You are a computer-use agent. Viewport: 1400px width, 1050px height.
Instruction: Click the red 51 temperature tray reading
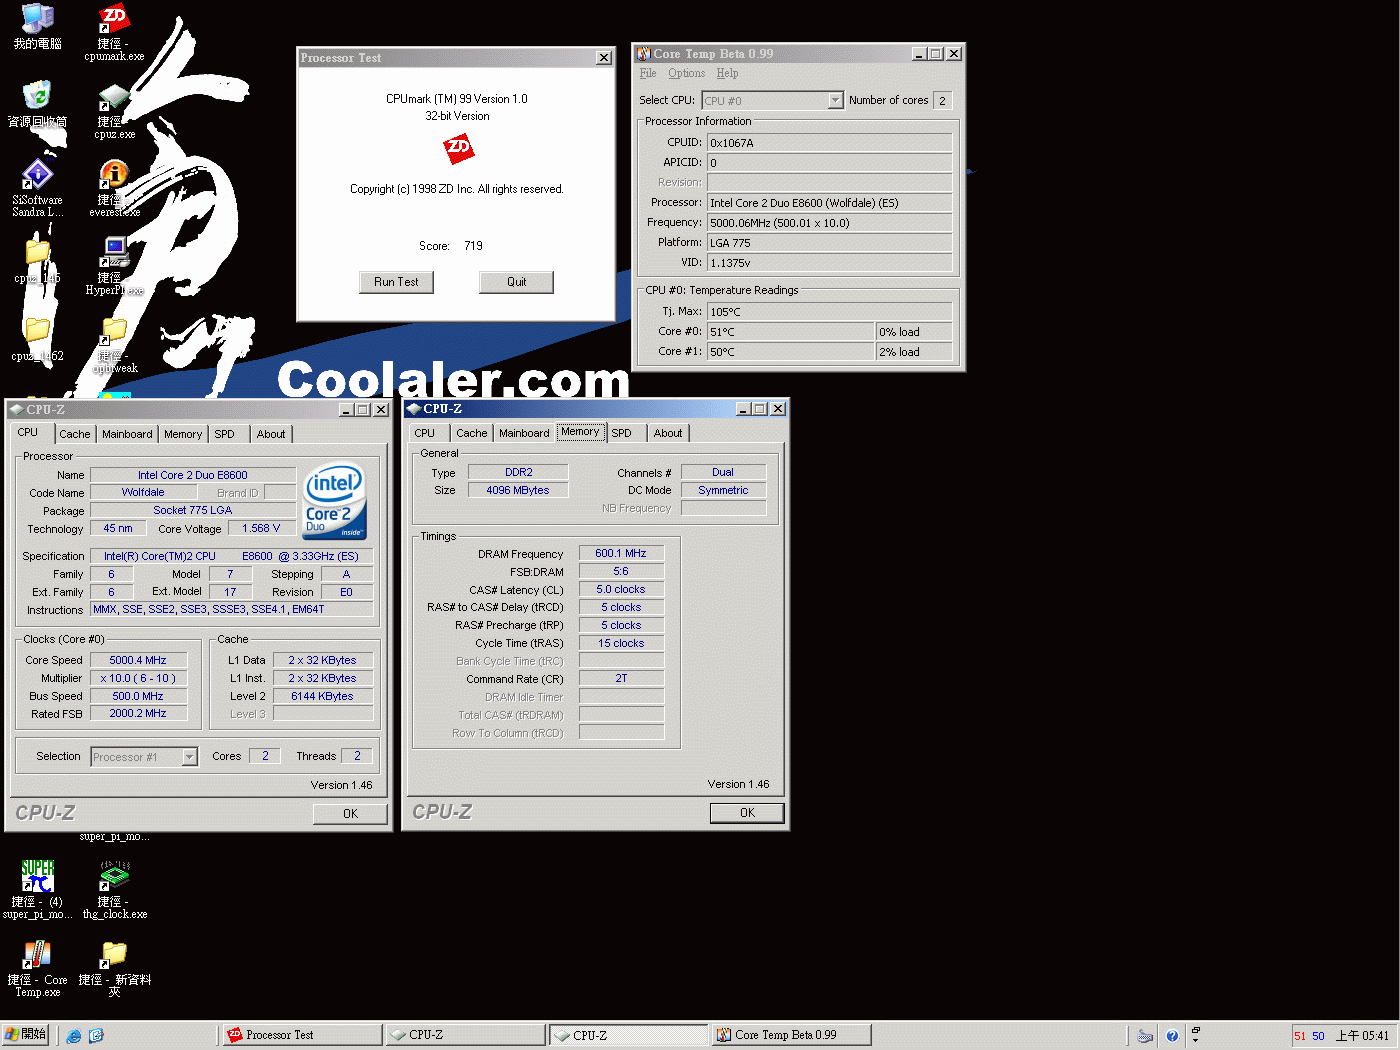tap(1300, 1036)
